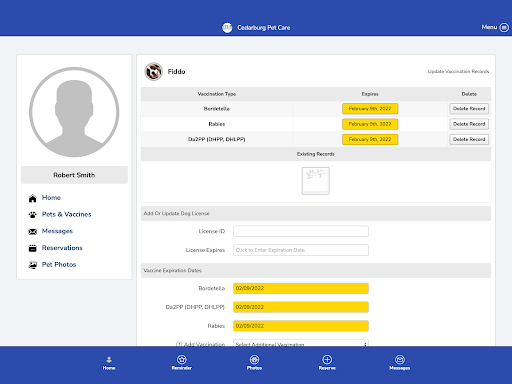Click the Robert Smith profile picture
This screenshot has width=512, height=384.
click(x=74, y=112)
